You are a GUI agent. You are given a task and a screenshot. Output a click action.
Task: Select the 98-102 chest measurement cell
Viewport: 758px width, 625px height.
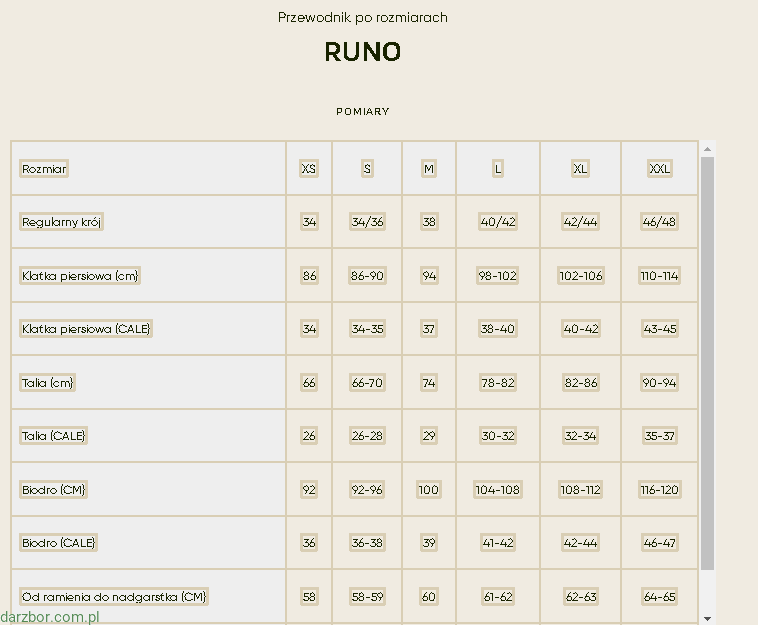point(497,276)
